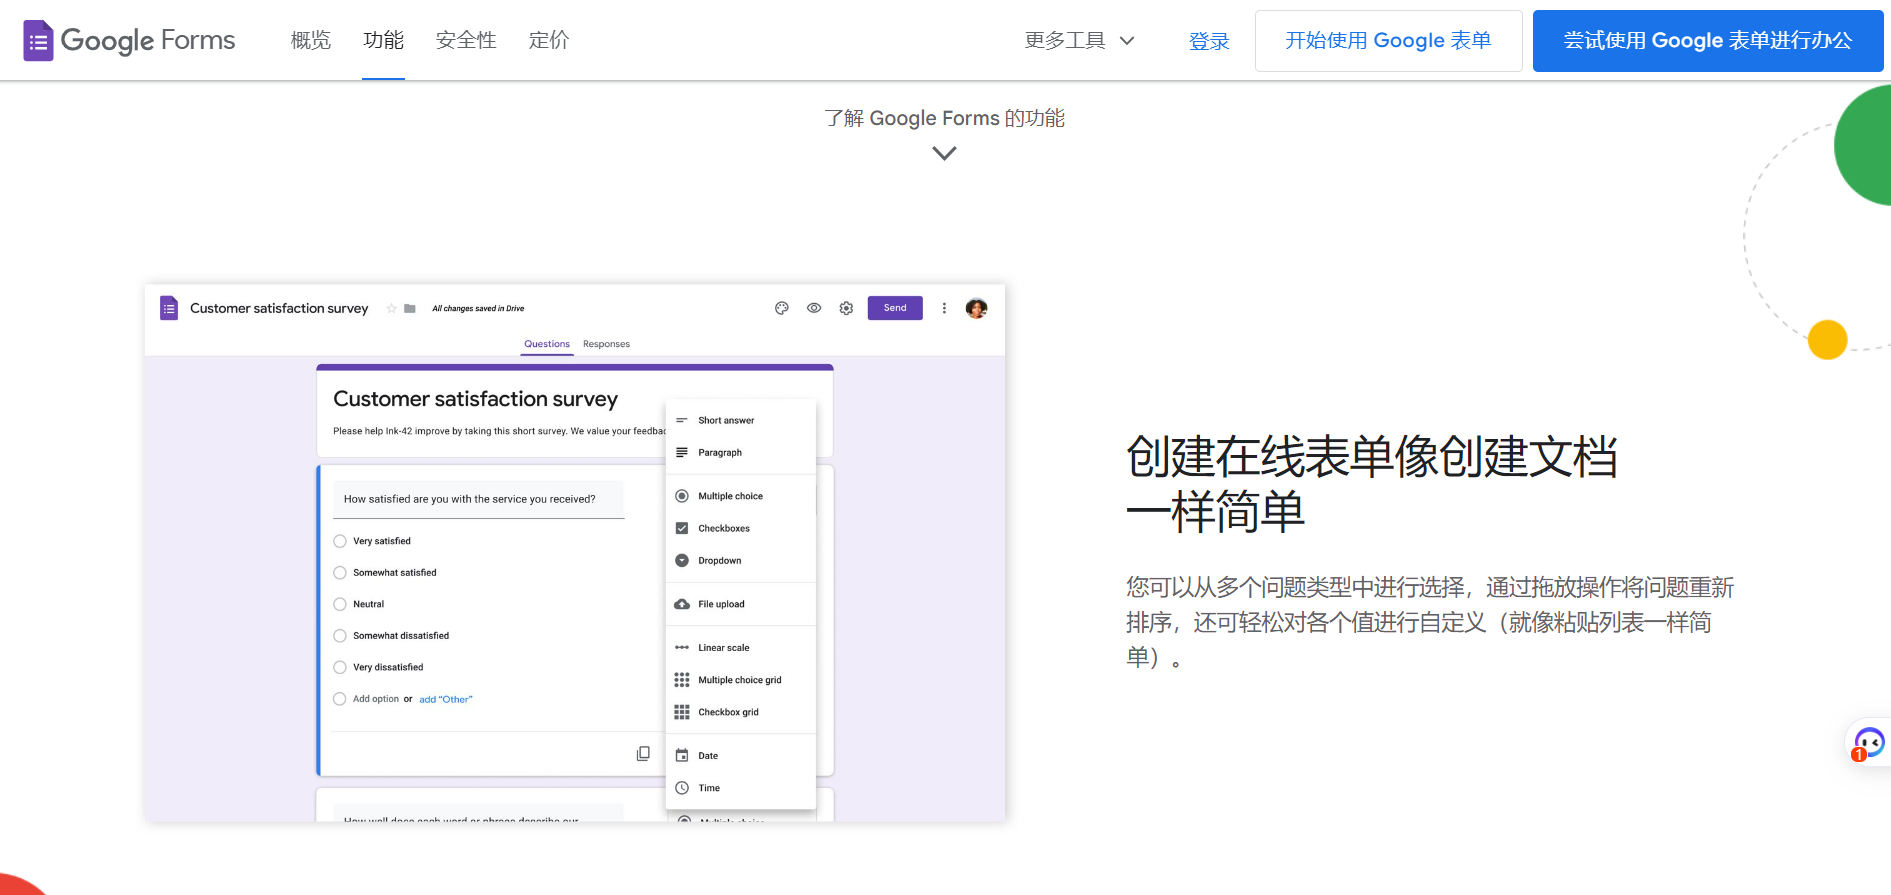Select the Somewhat dissatisfied radio option
Screen dimensions: 1891x895
coord(340,636)
